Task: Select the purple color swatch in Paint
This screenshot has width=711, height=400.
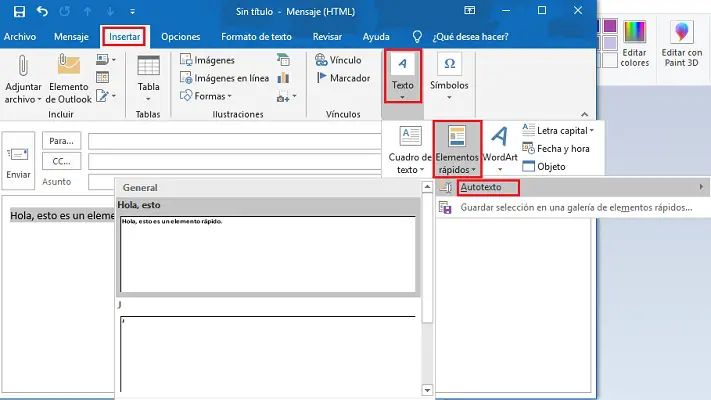Action: [610, 26]
